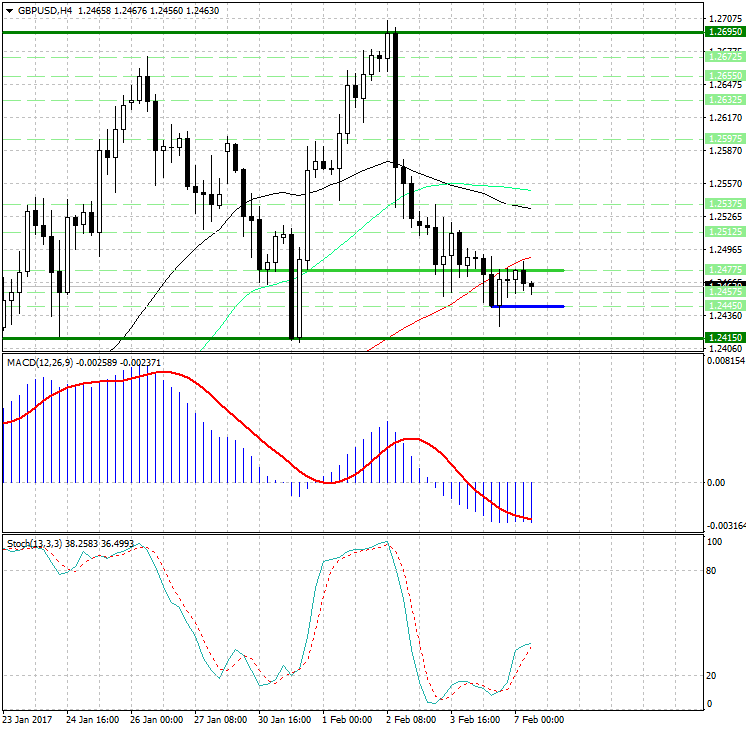Click the 1.24965 price scale value
This screenshot has width=746, height=731.
point(725,249)
